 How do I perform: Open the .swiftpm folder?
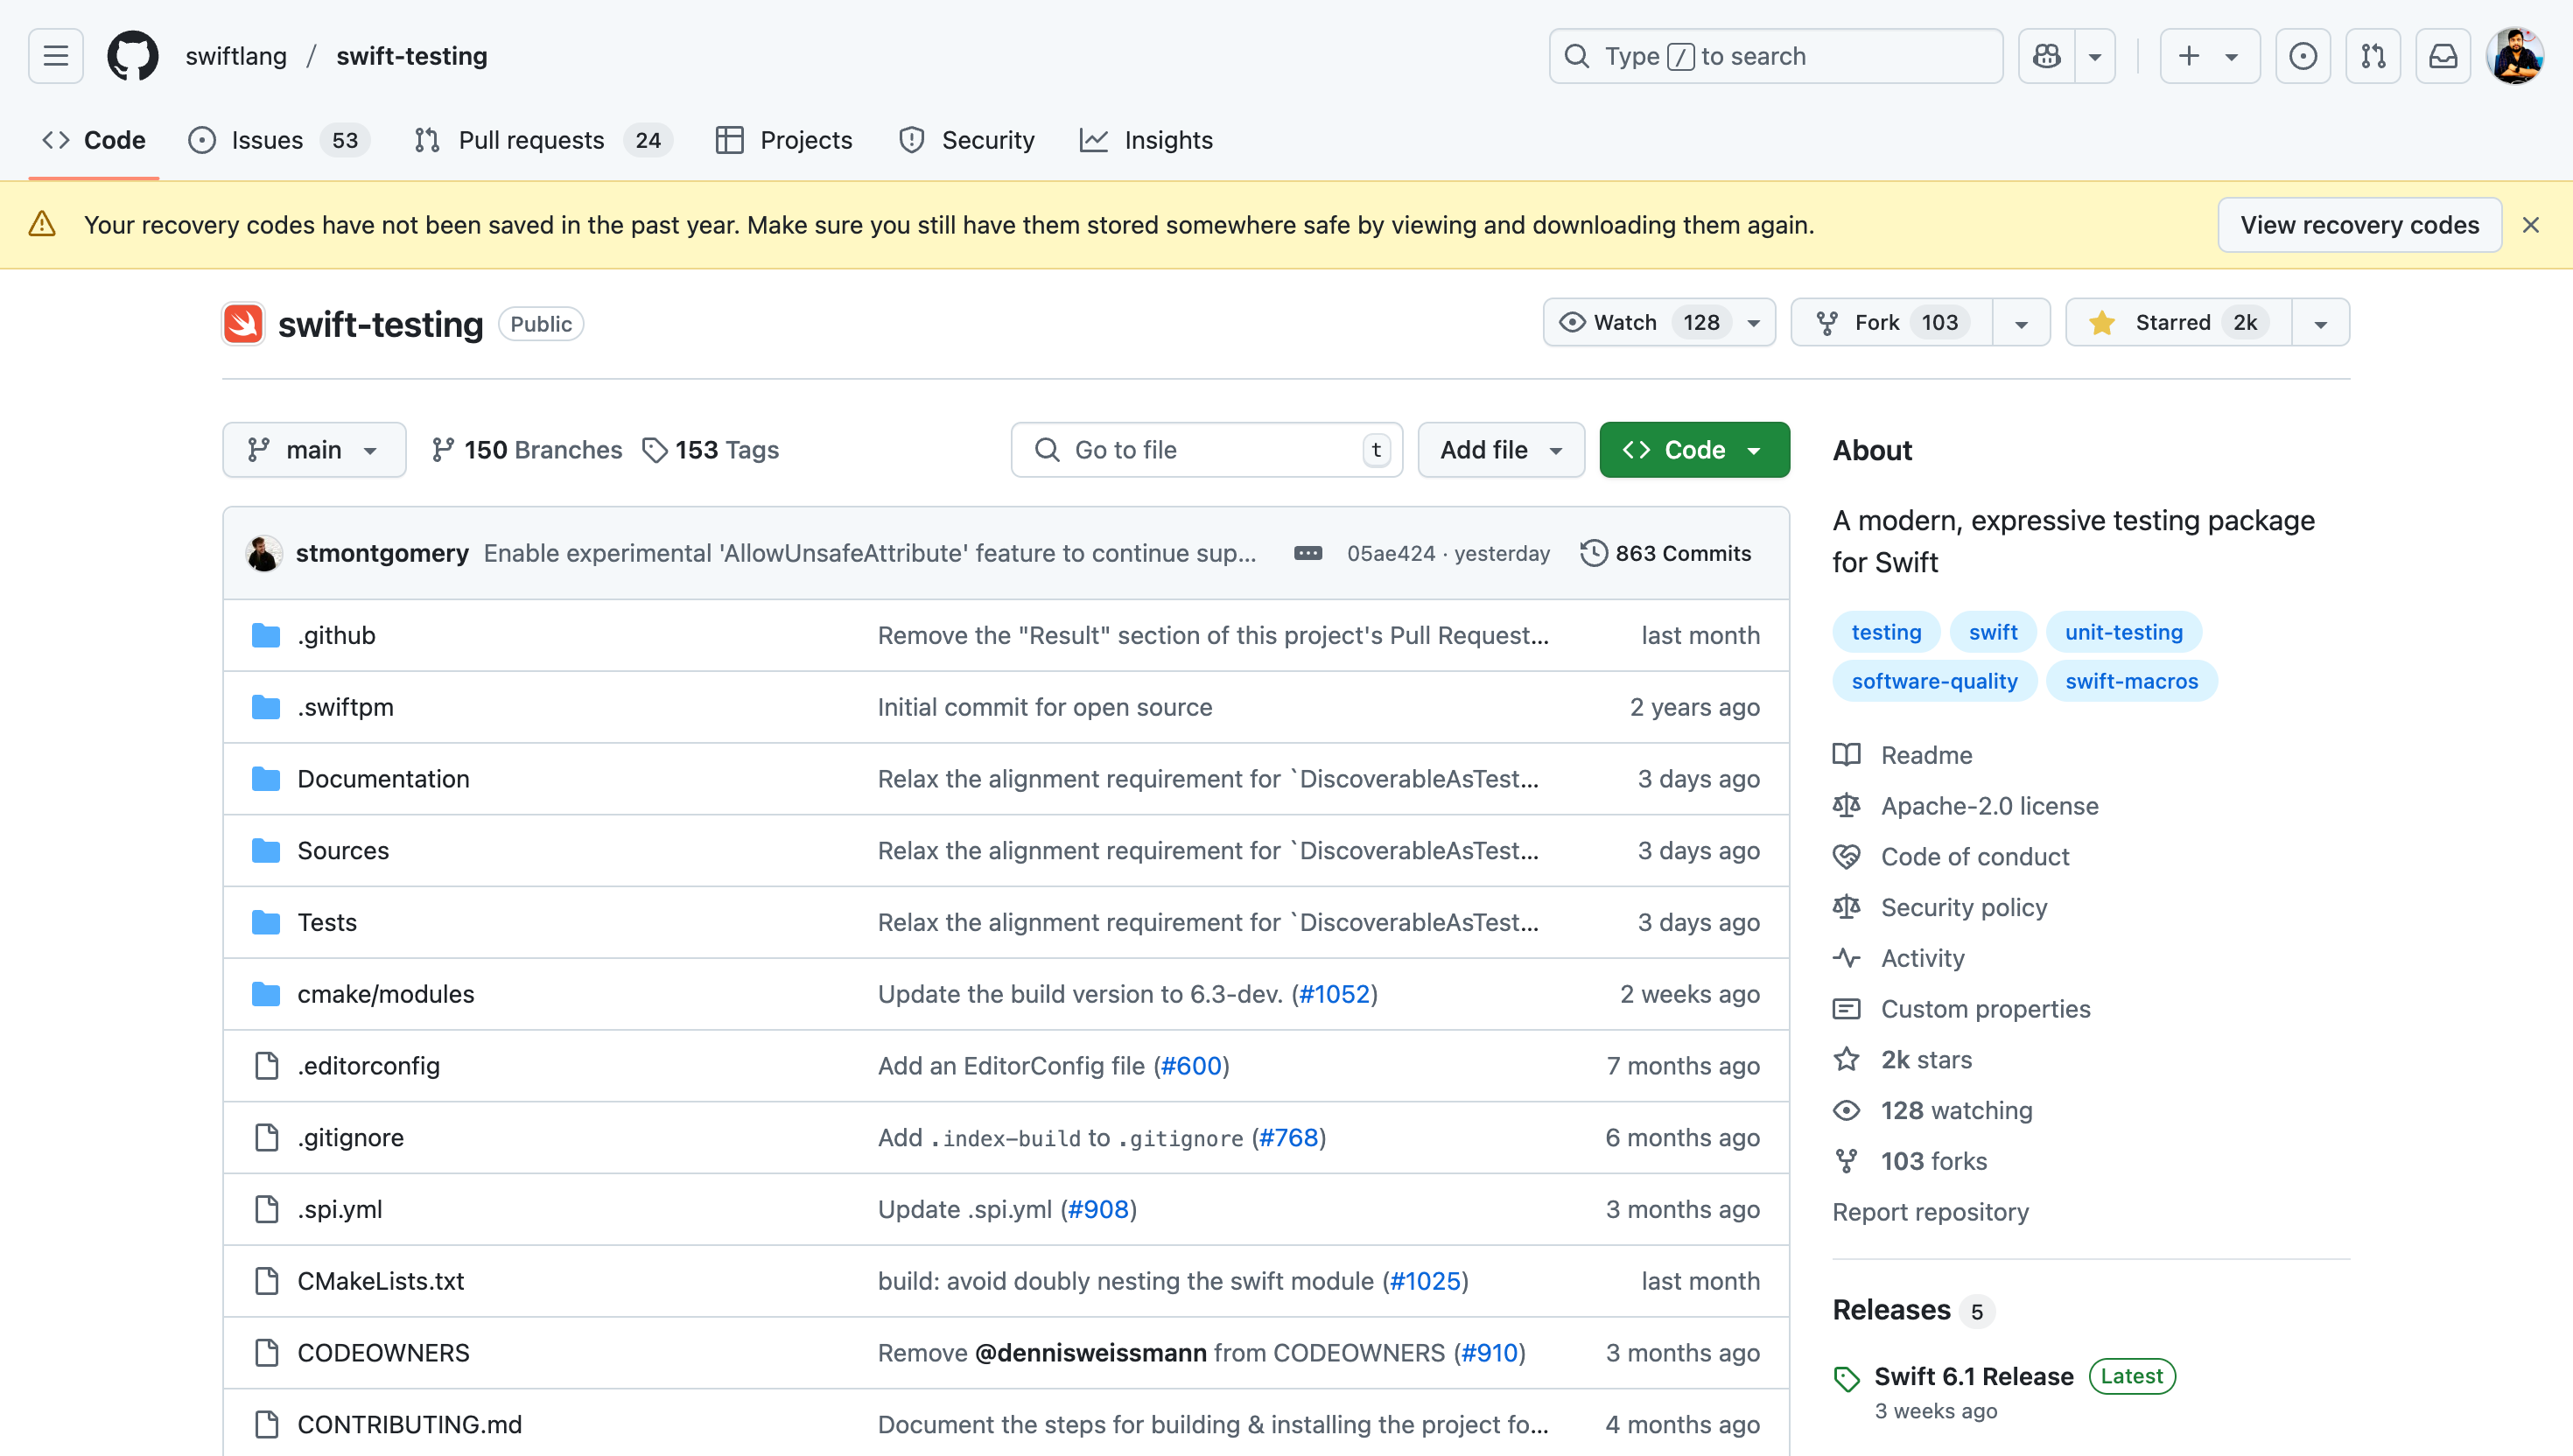(345, 707)
